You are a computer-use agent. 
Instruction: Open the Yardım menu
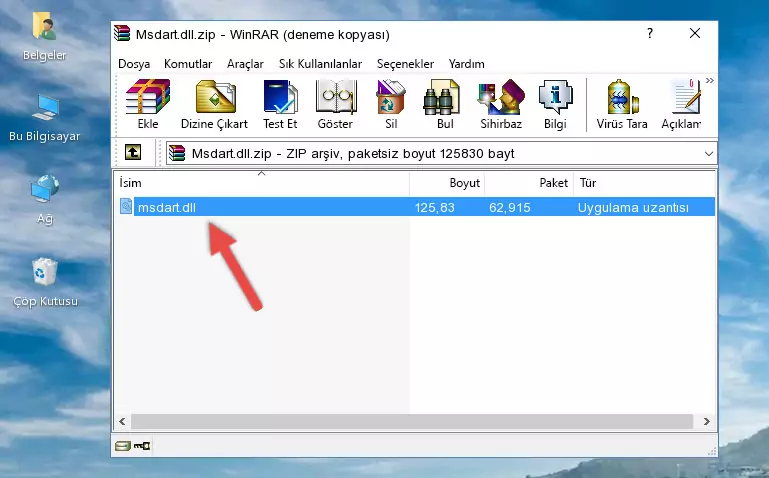pyautogui.click(x=466, y=64)
